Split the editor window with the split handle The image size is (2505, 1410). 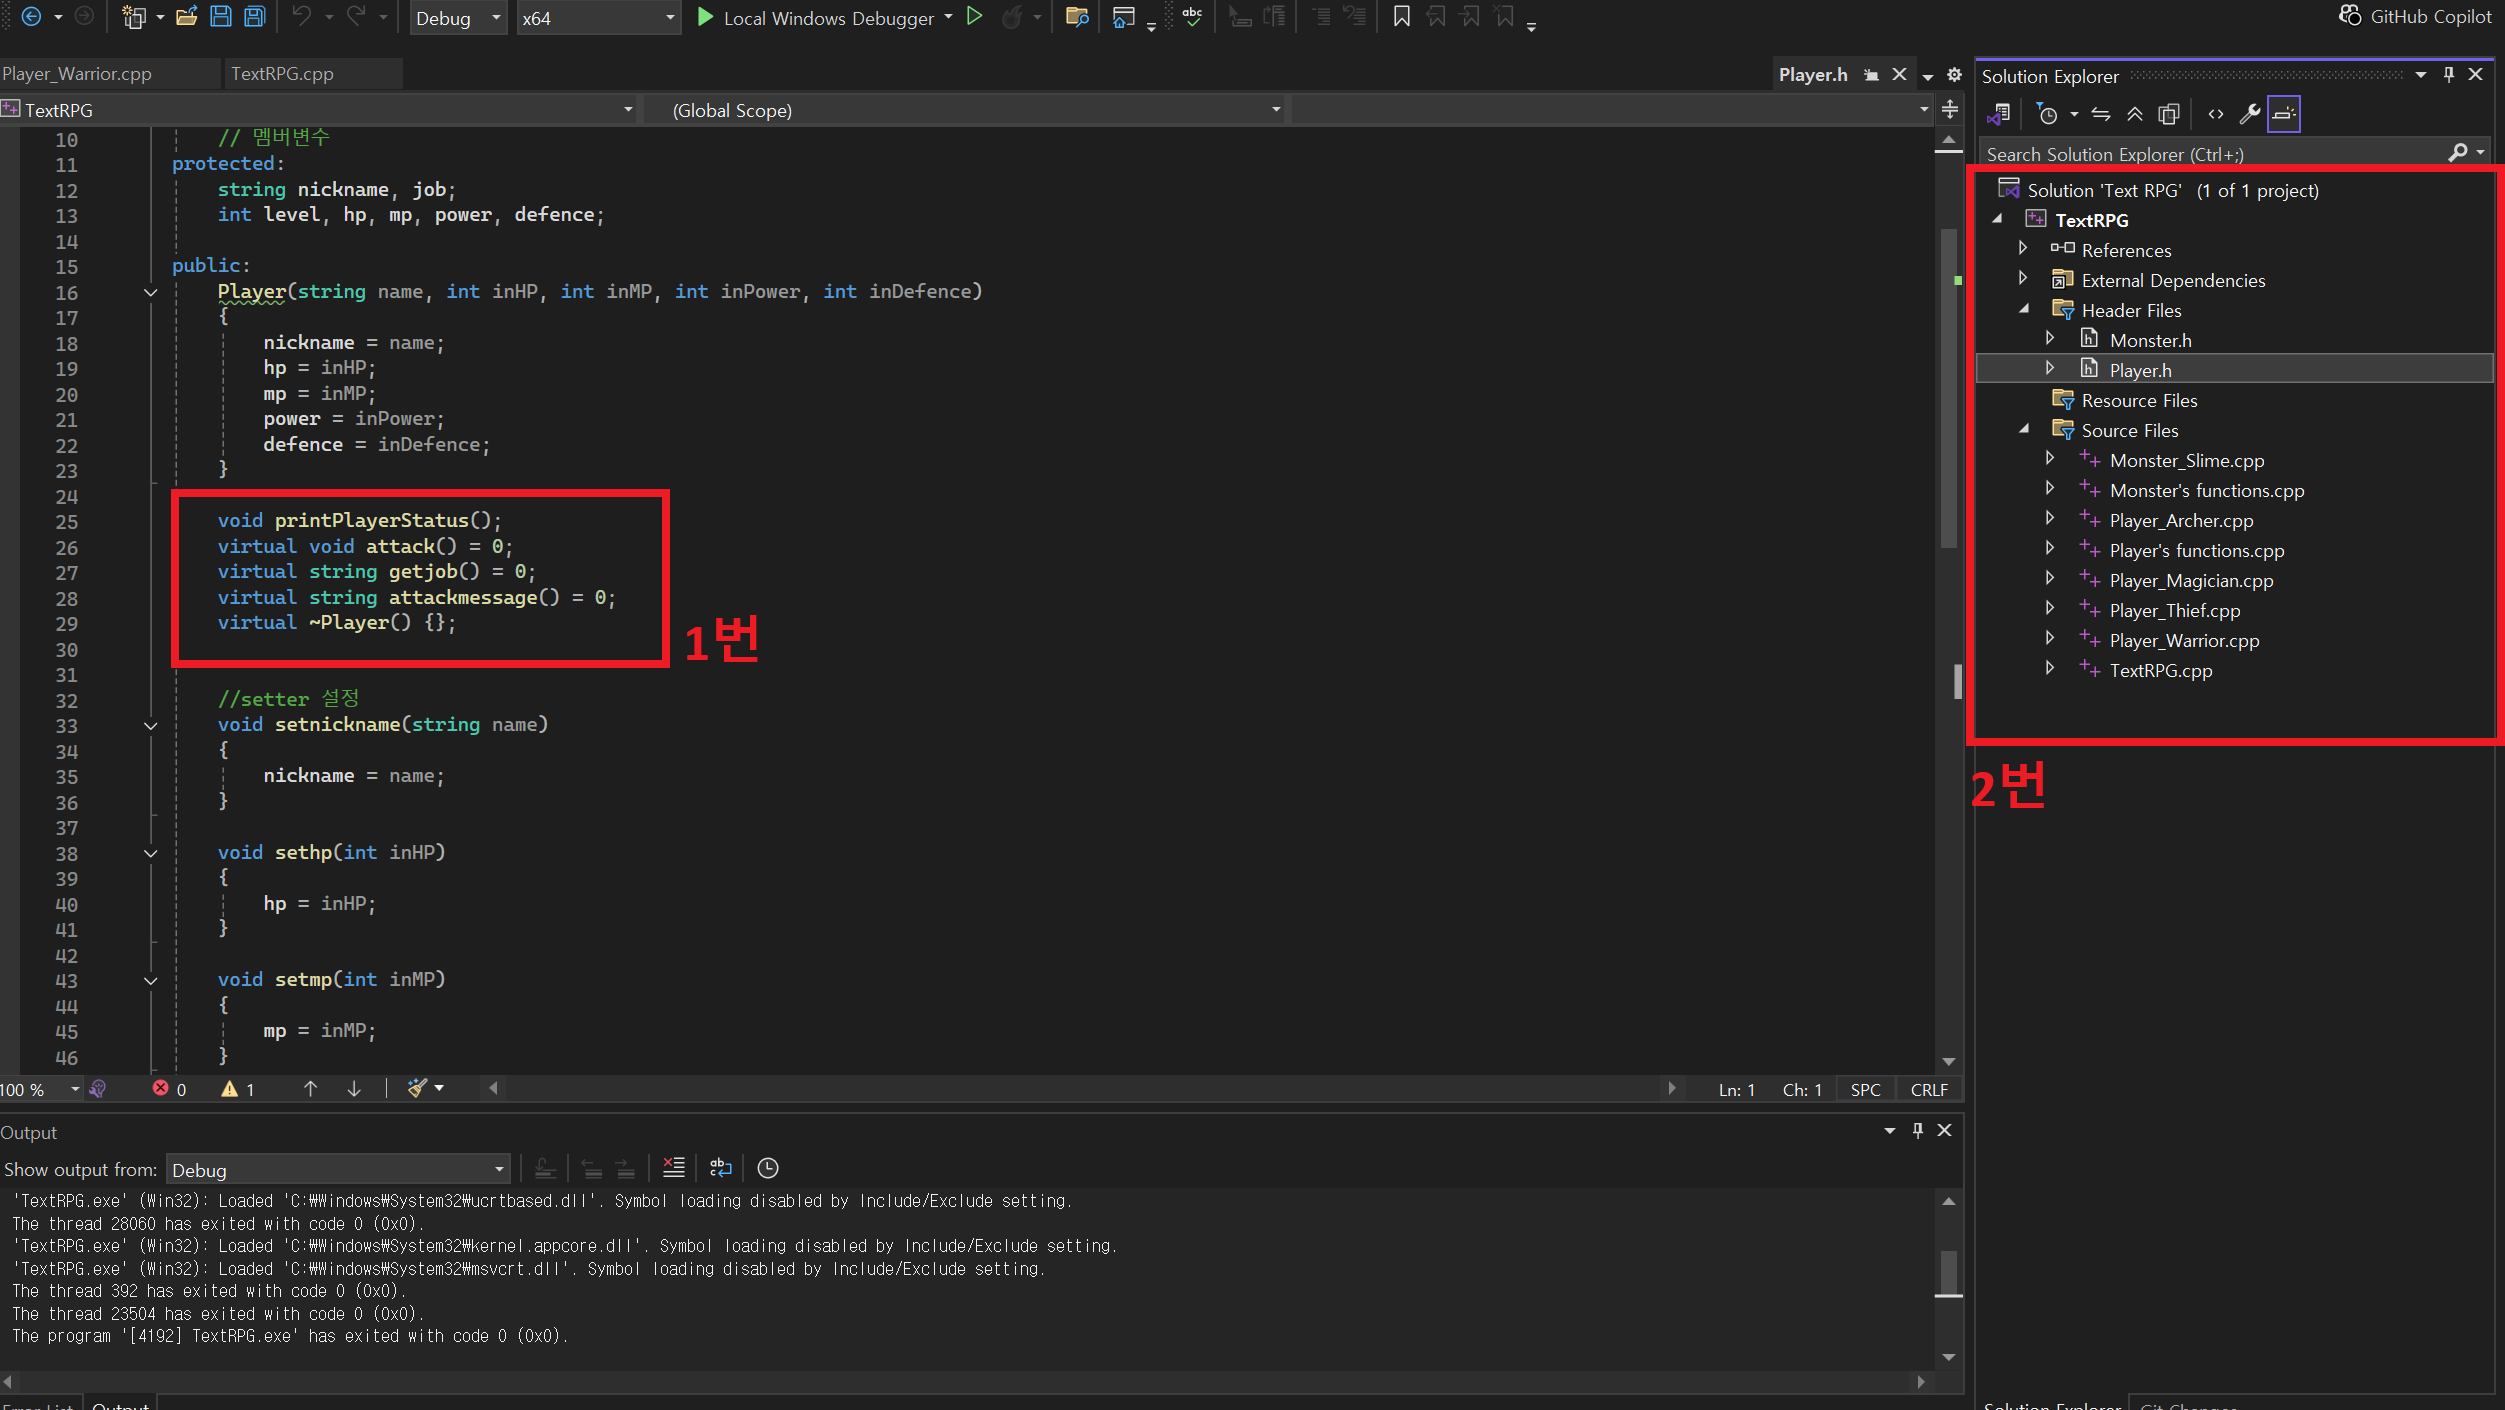tap(1949, 109)
